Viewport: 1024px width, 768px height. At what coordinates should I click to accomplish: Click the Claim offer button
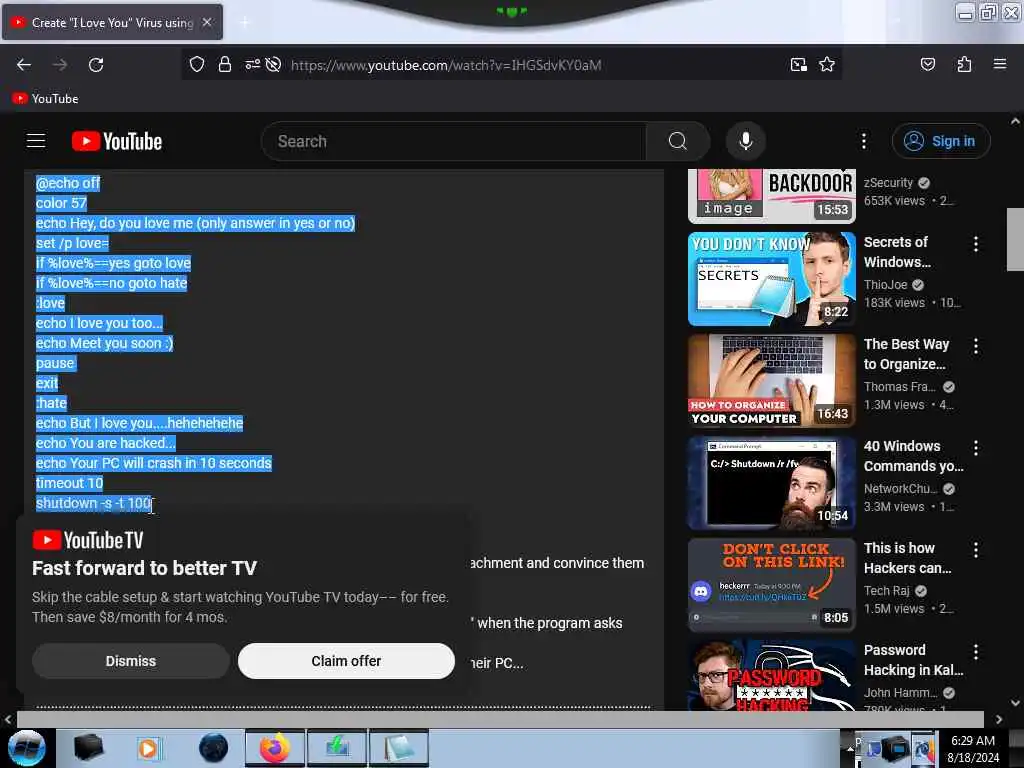(346, 661)
